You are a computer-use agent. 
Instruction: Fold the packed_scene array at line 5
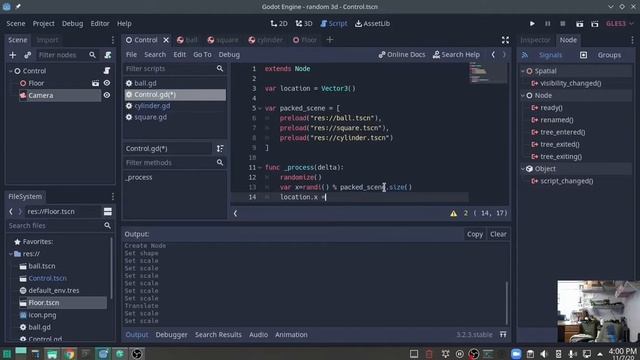coord(260,108)
